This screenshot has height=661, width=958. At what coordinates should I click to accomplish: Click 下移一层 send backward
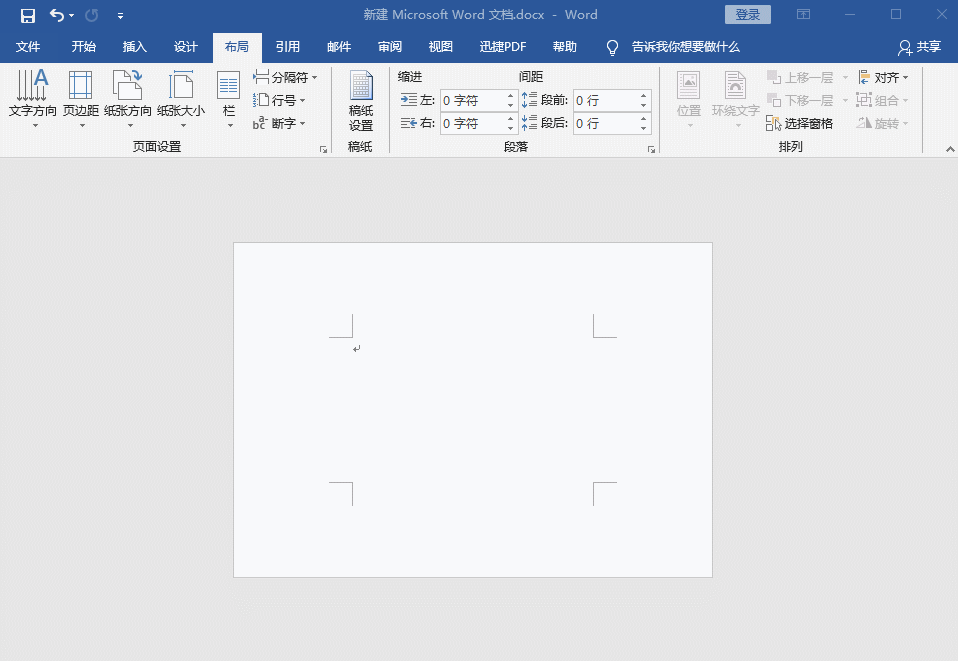[x=800, y=100]
